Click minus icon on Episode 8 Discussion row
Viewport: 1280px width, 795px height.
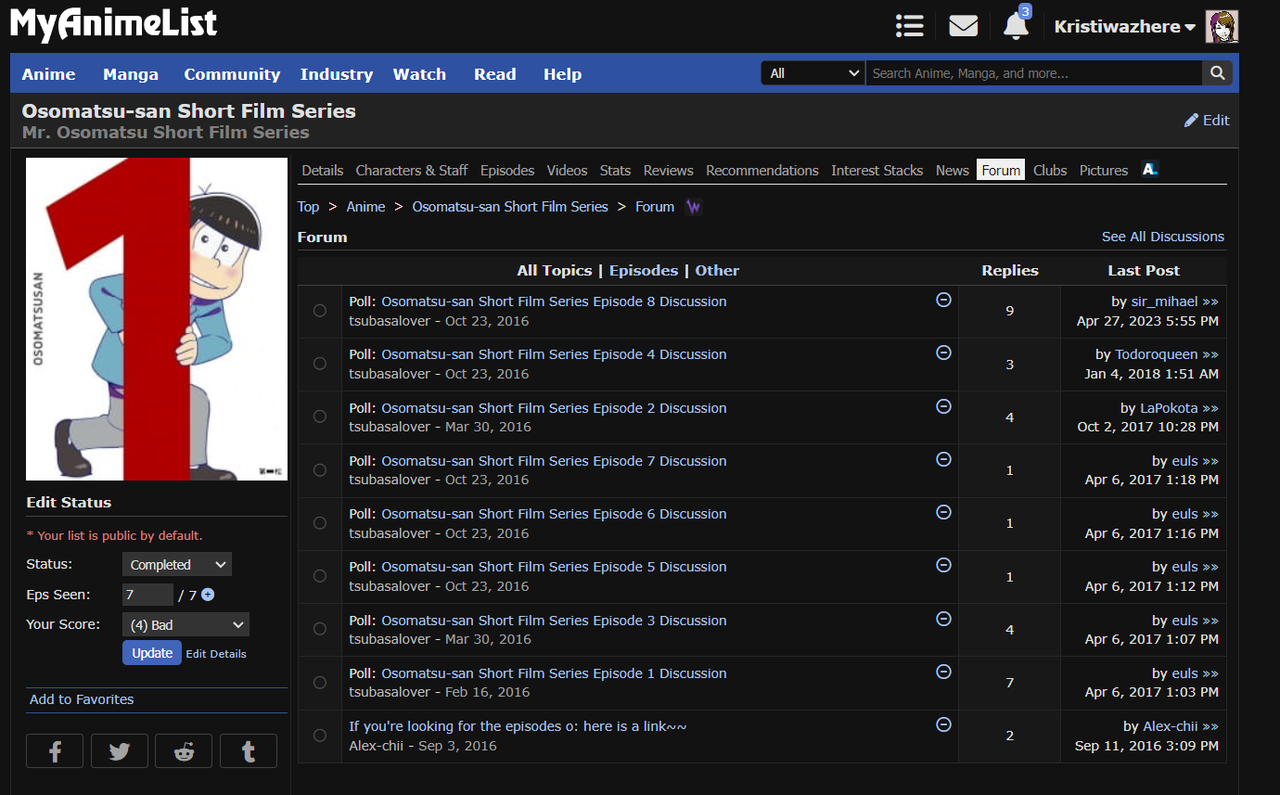[943, 300]
